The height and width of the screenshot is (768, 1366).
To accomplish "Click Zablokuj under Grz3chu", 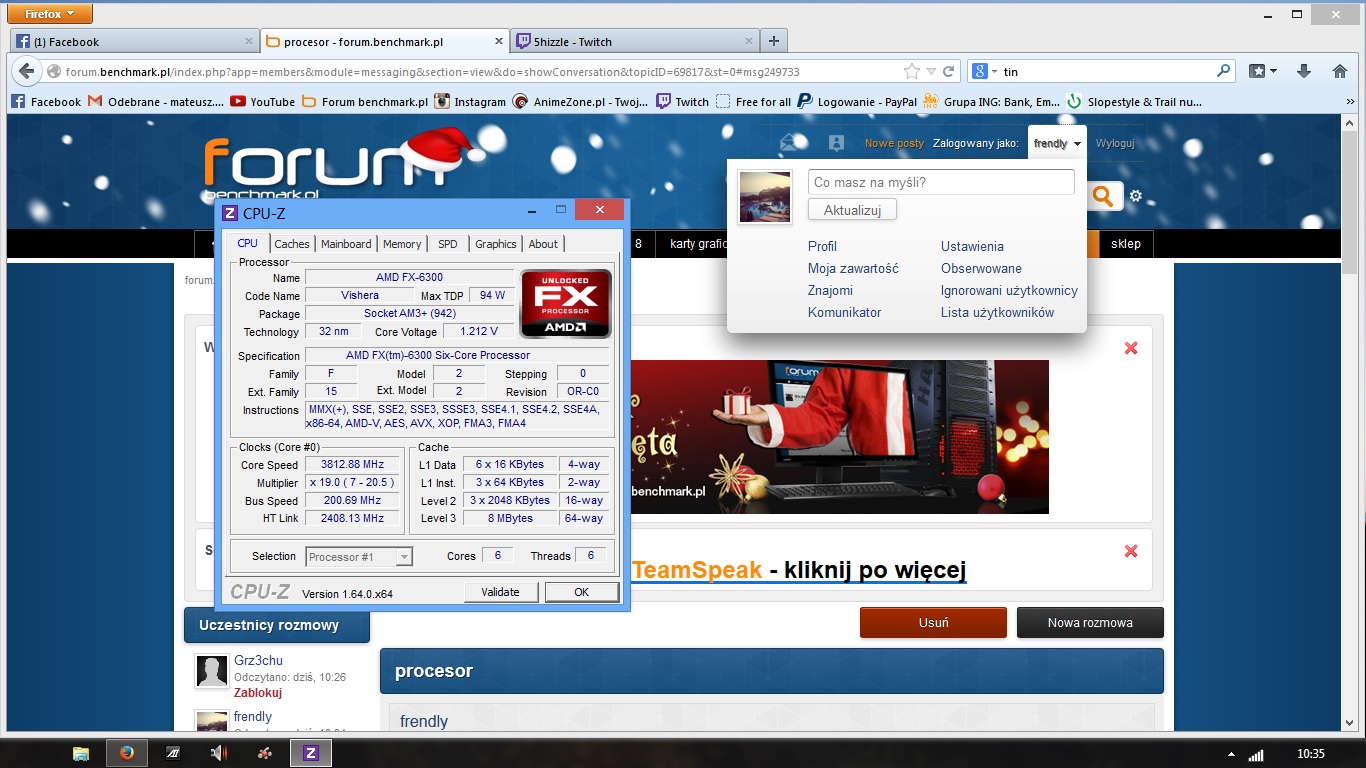I will click(257, 692).
